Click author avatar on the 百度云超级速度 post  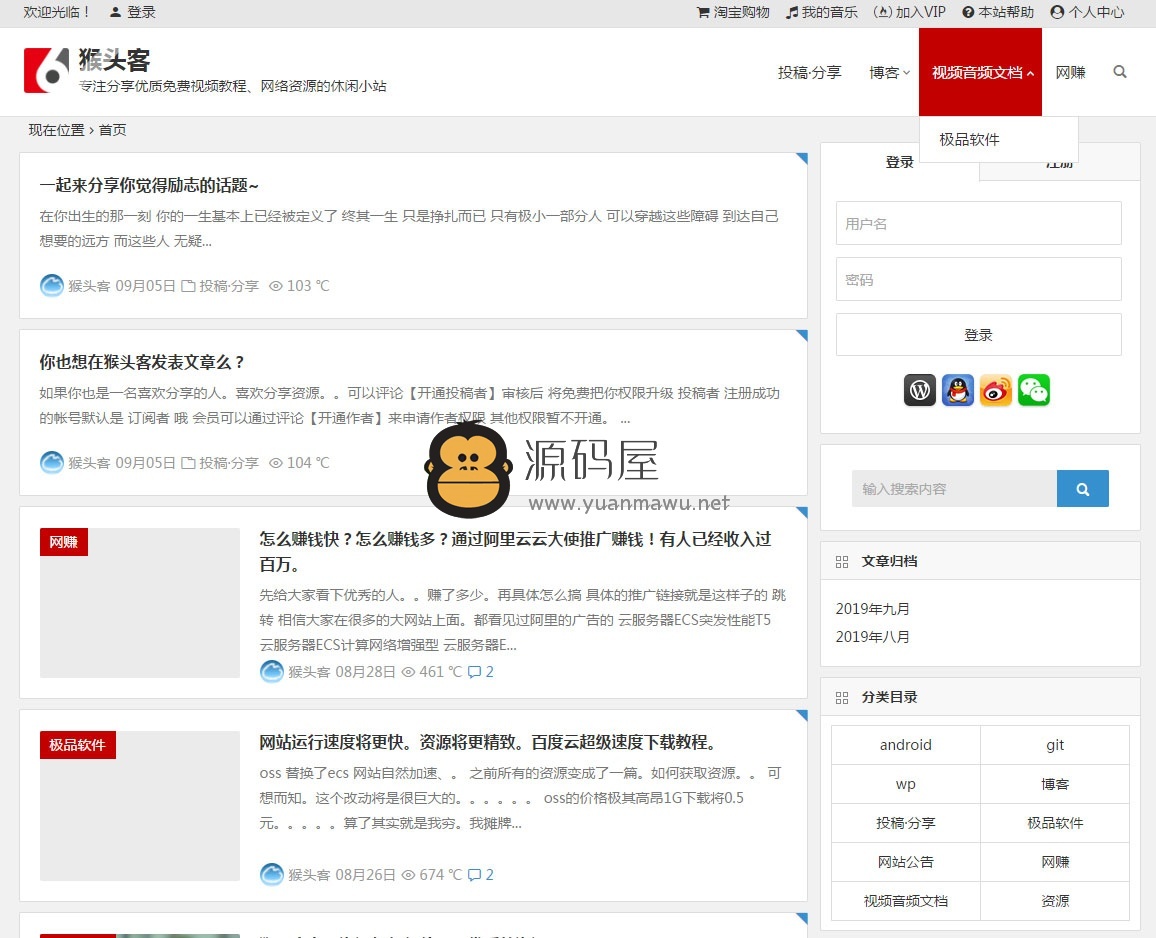272,875
